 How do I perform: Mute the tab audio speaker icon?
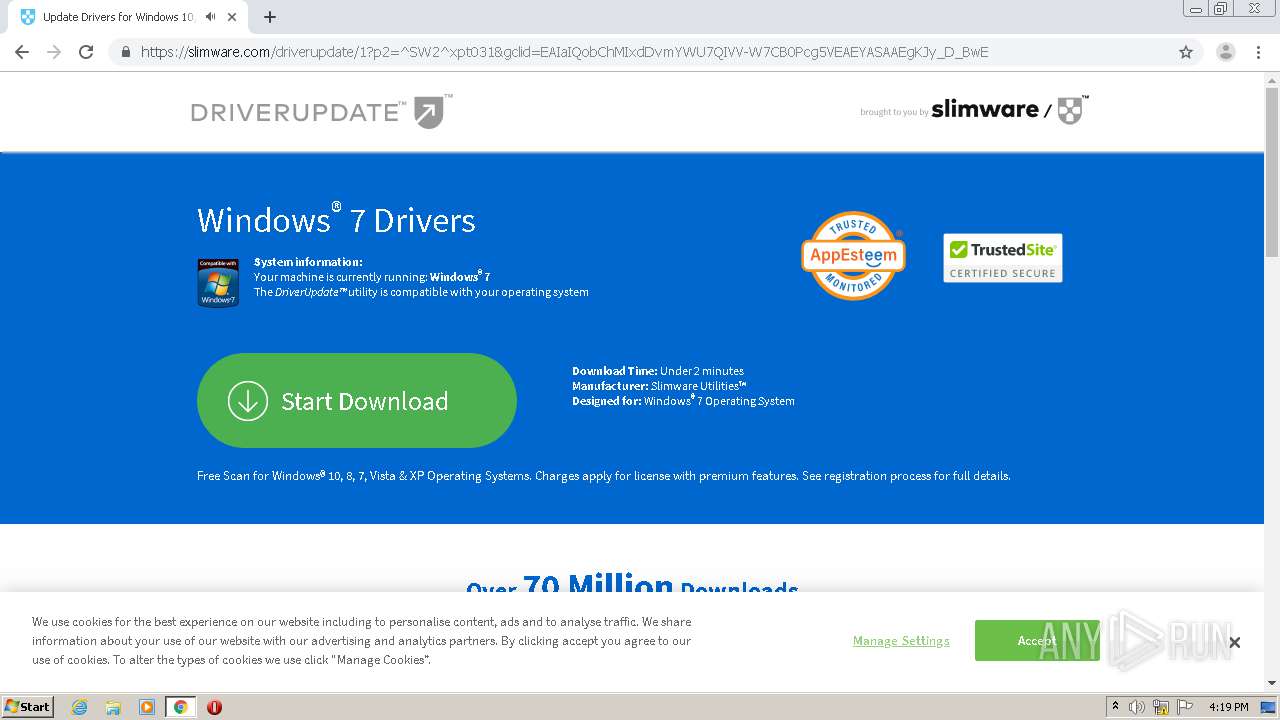[211, 17]
